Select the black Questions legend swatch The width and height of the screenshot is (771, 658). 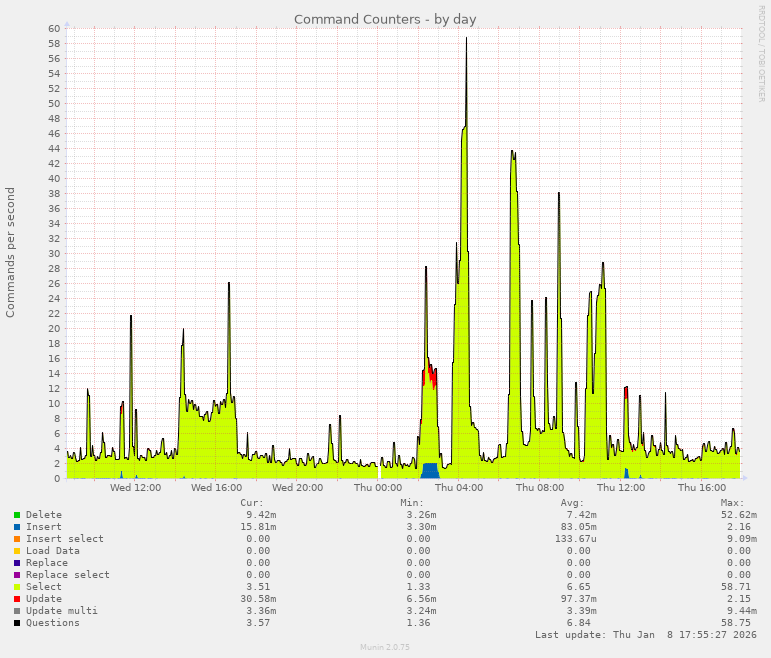tap(17, 623)
